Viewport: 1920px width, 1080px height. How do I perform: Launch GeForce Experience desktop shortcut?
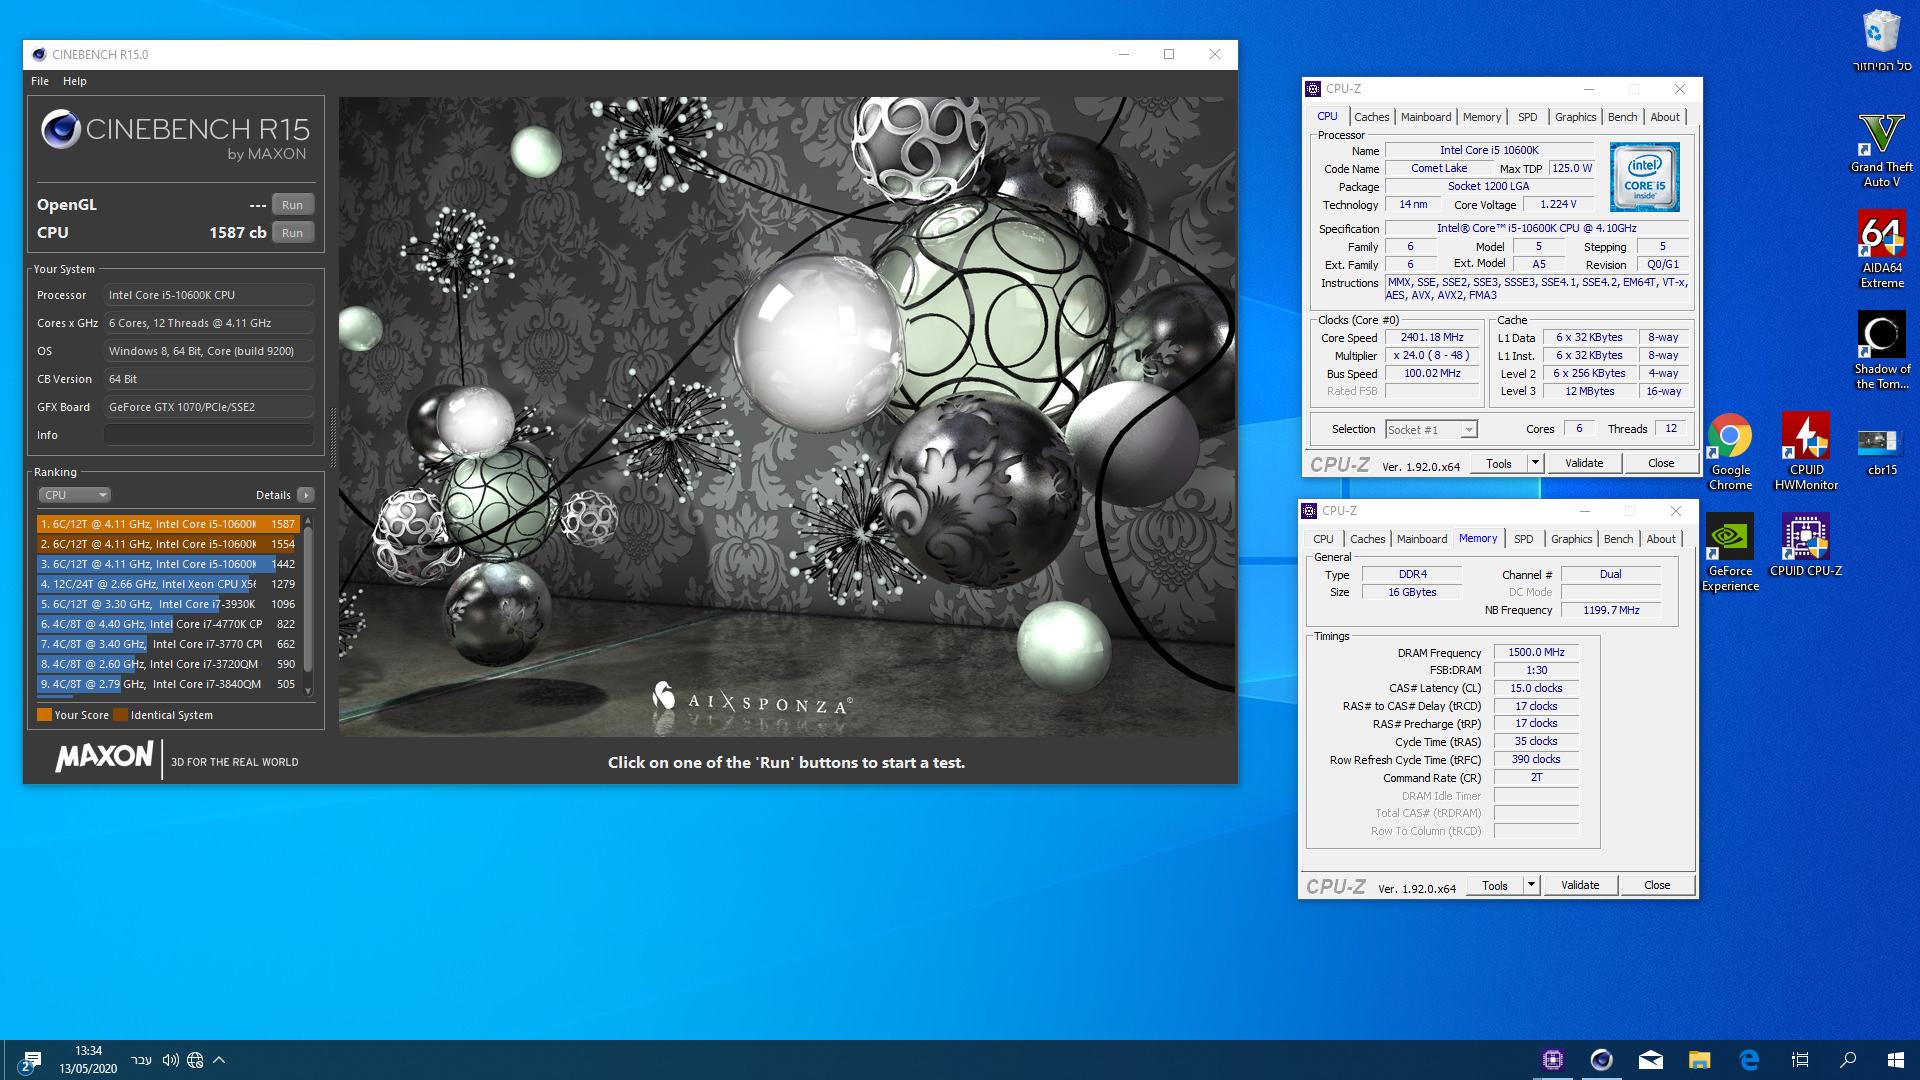tap(1730, 553)
